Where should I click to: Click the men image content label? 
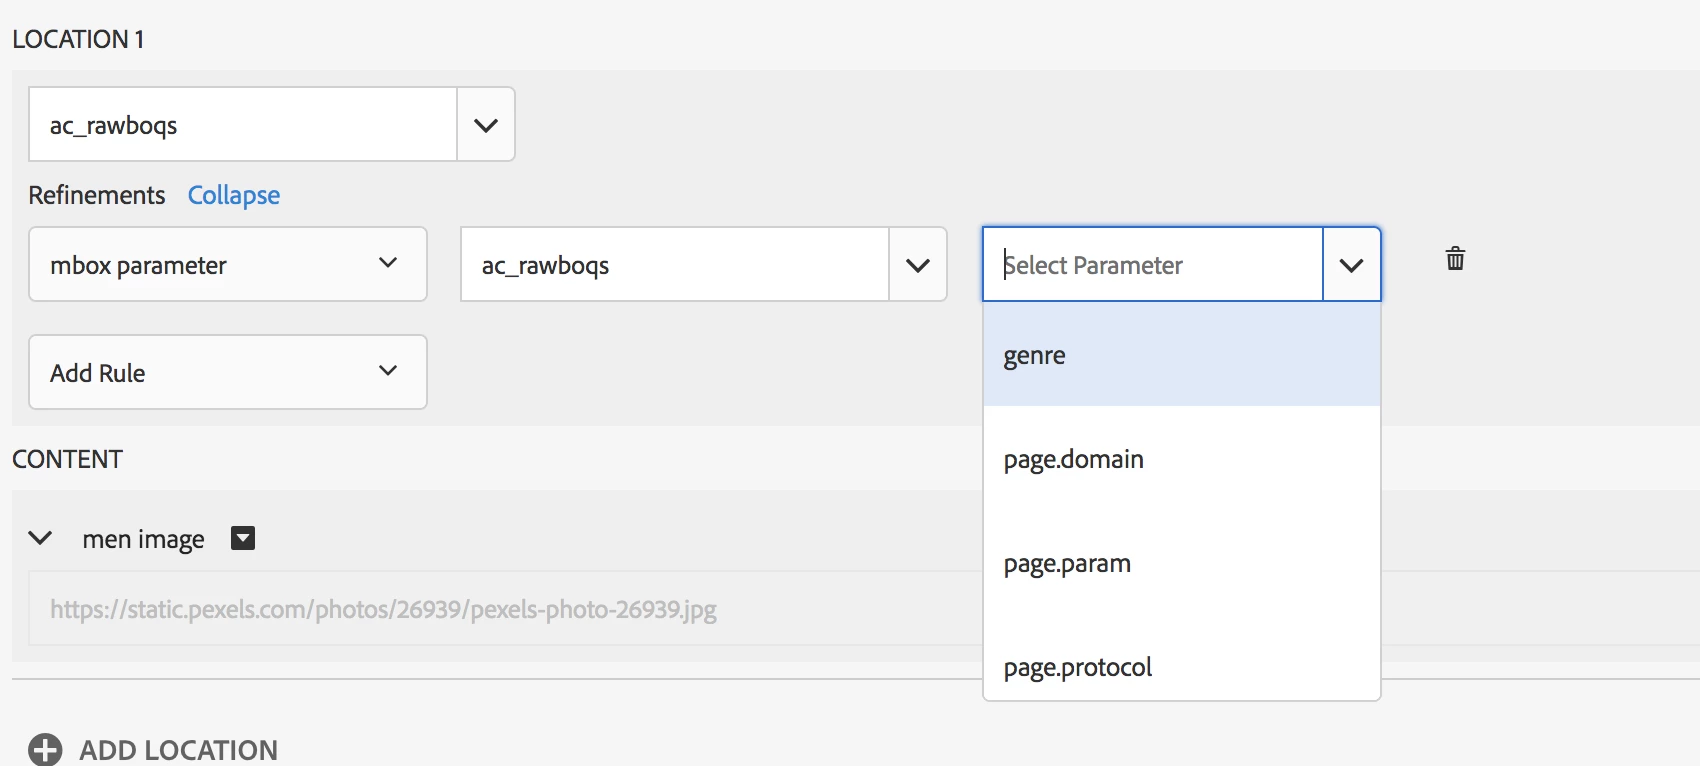click(143, 539)
